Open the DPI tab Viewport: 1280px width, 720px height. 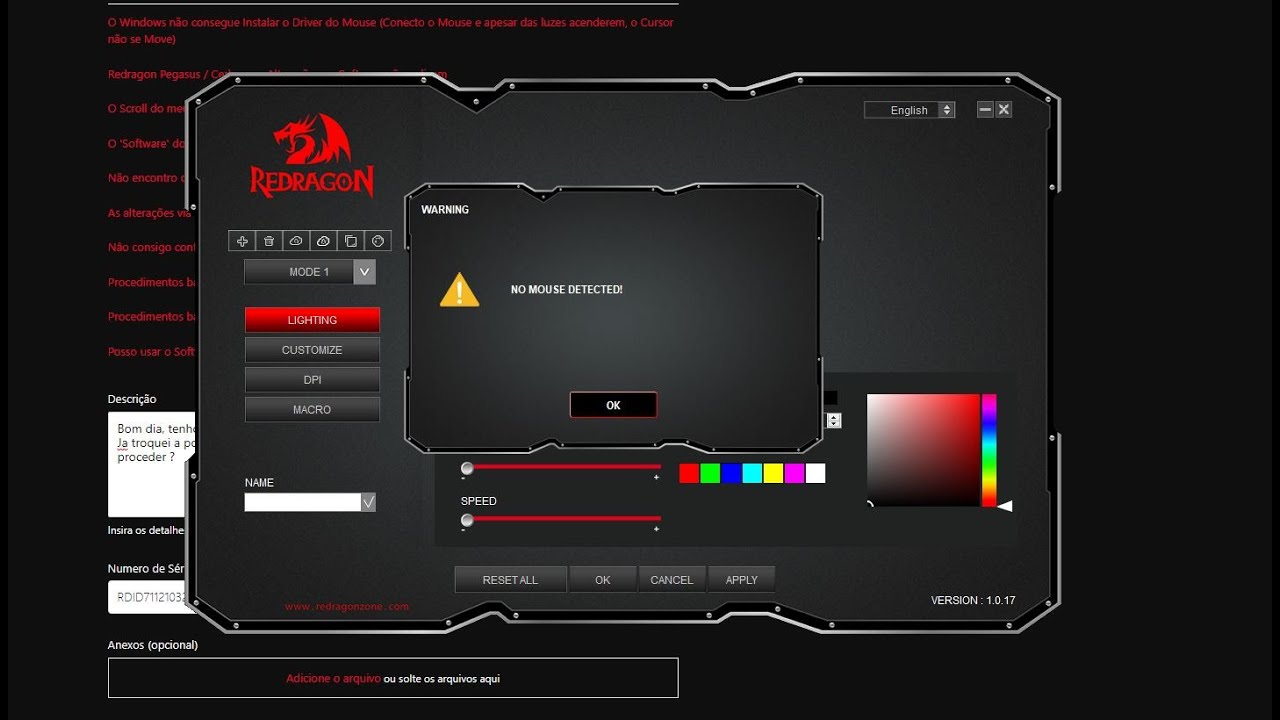pos(312,380)
